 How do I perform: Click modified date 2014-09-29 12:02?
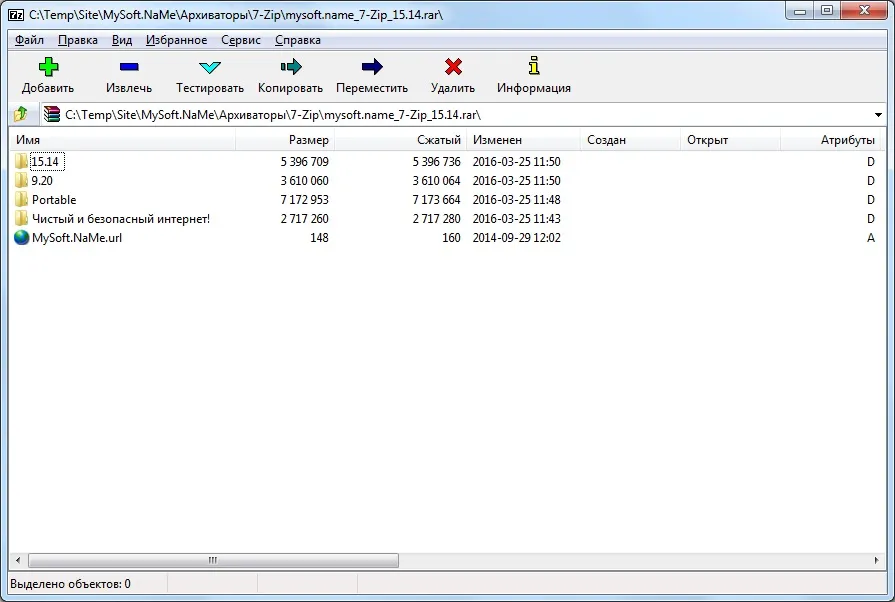tap(517, 237)
